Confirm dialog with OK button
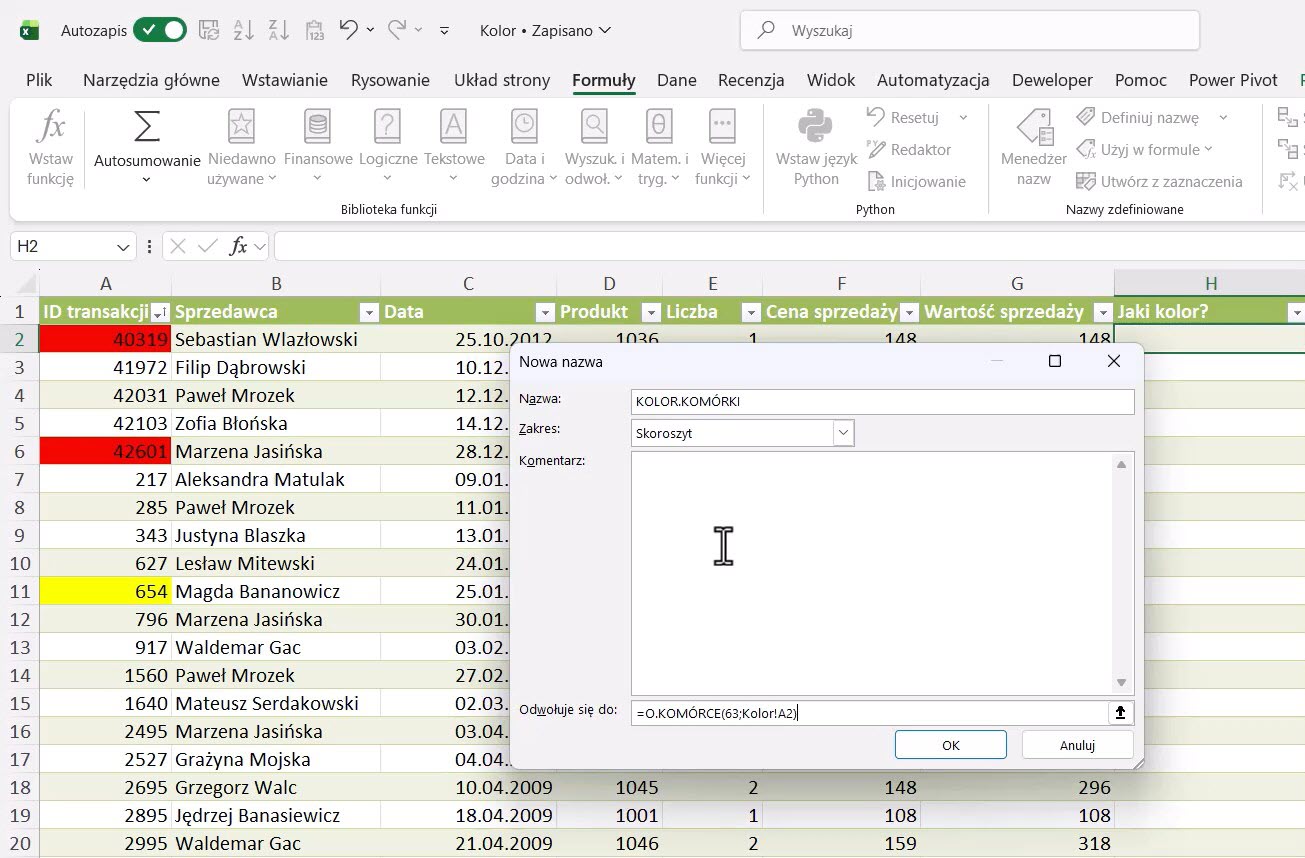Screen dimensions: 1305x858 coord(951,745)
